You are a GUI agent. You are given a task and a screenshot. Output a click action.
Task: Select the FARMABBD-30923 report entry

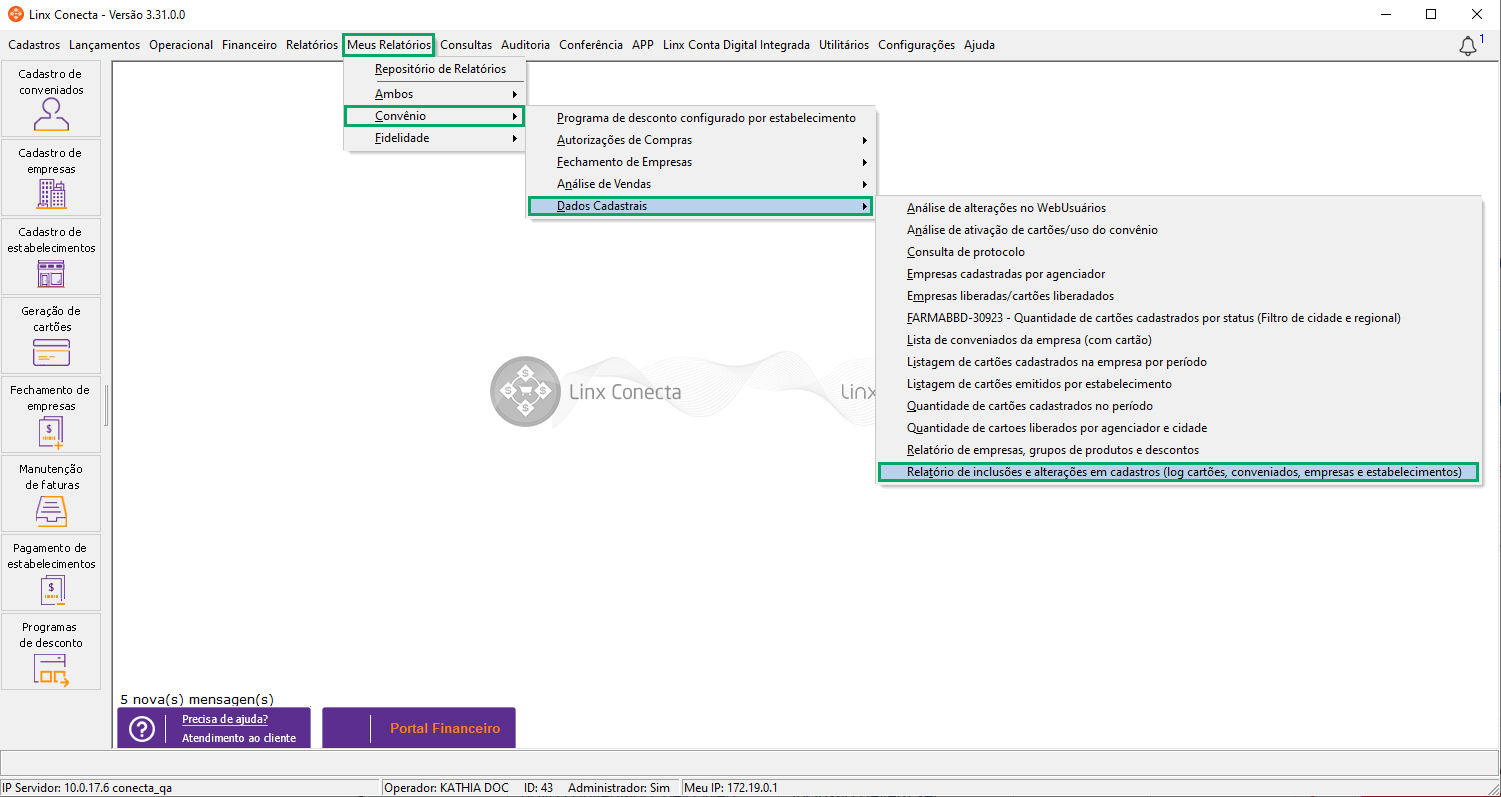[1179, 318]
